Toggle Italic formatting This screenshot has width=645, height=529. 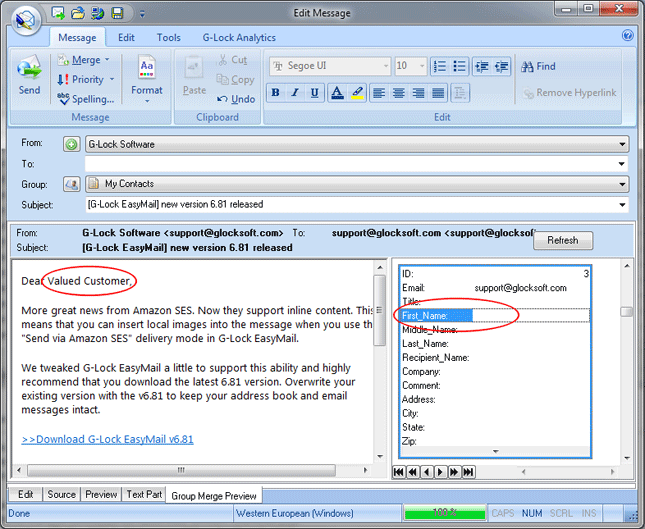click(x=295, y=93)
